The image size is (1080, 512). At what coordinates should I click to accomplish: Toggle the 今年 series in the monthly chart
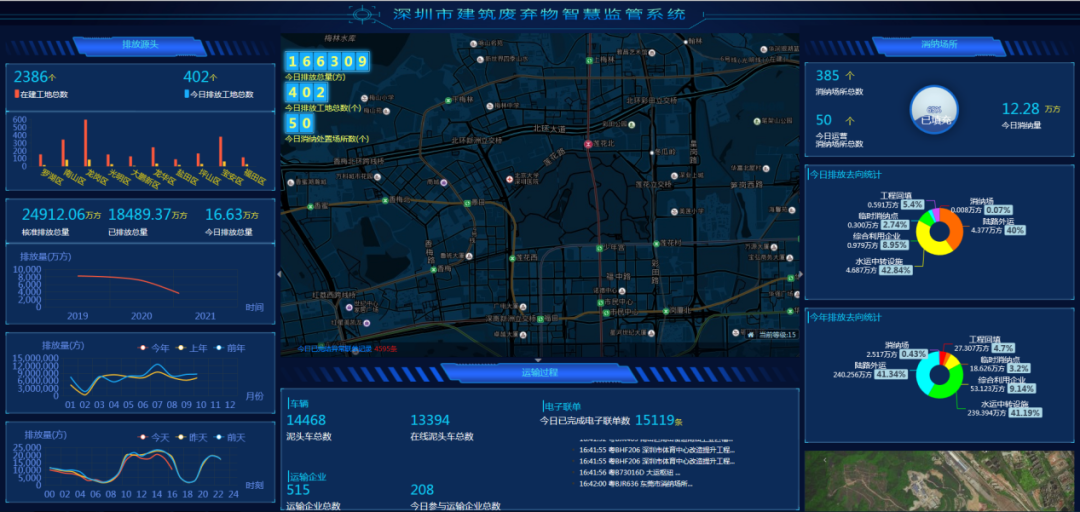[x=154, y=348]
